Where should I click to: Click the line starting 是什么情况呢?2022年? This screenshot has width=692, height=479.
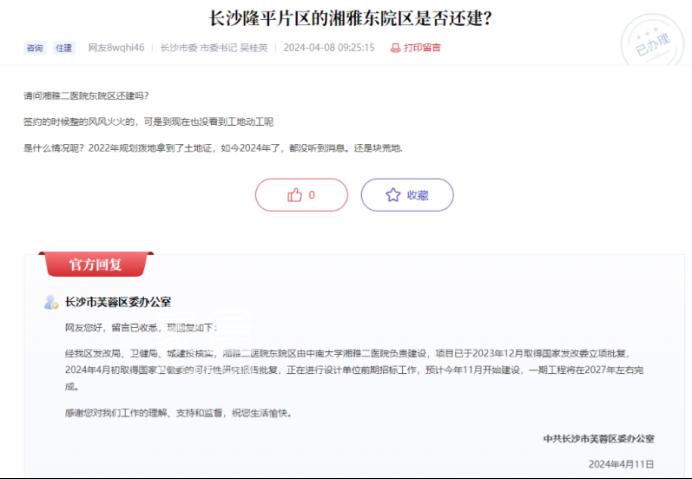point(213,148)
